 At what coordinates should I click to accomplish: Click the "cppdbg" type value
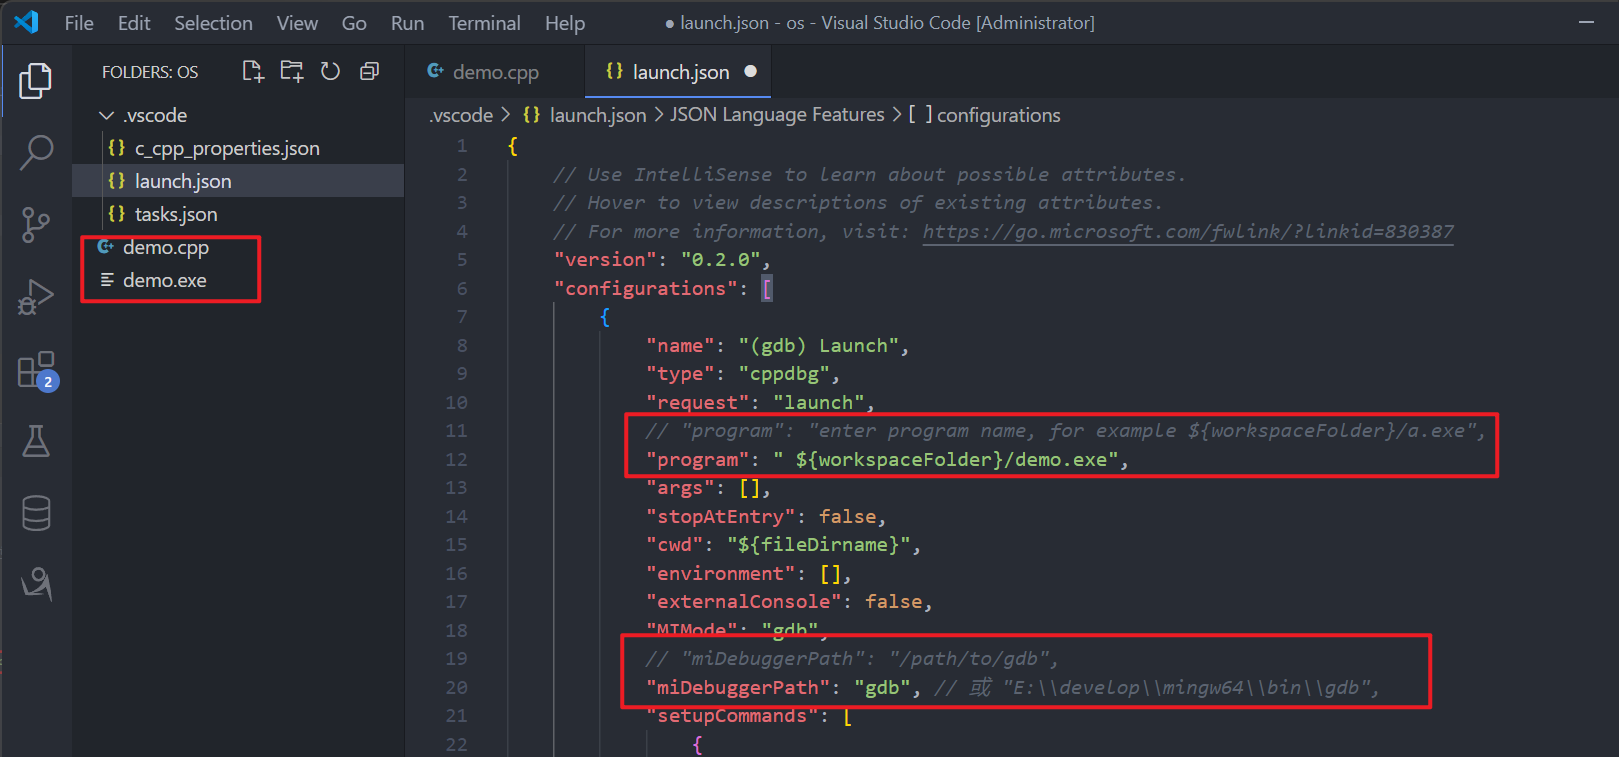tap(784, 373)
